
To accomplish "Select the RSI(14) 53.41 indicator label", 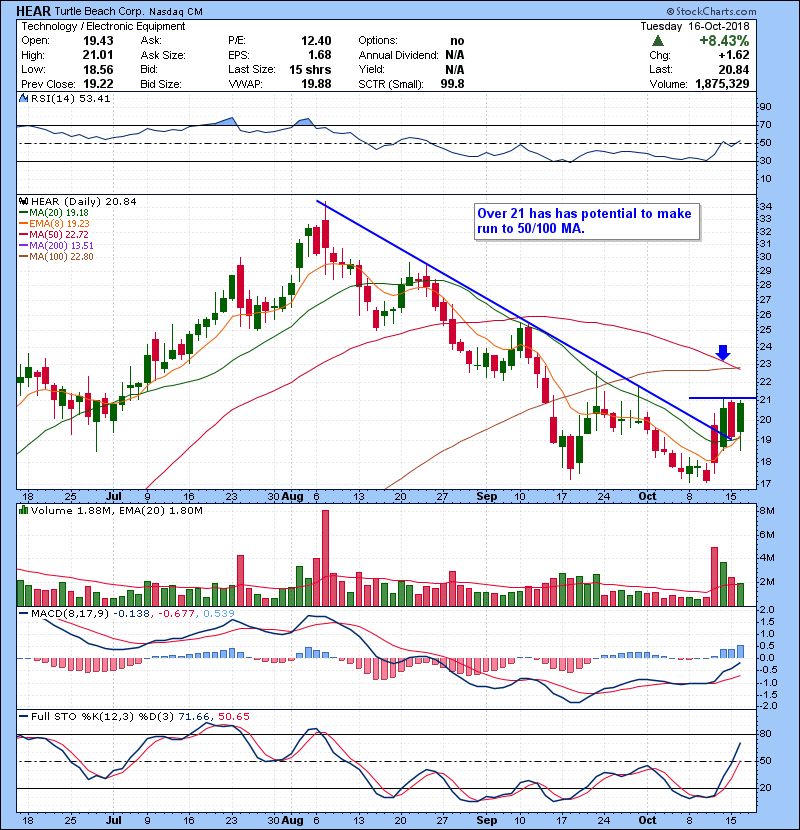I will 70,98.
